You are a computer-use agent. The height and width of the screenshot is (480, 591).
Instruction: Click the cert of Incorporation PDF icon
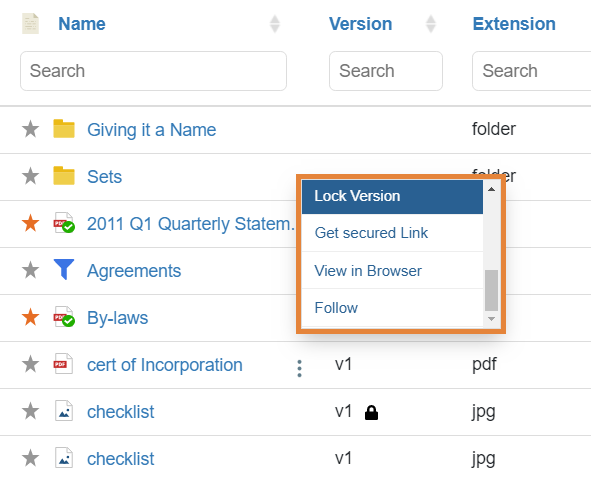pos(63,364)
